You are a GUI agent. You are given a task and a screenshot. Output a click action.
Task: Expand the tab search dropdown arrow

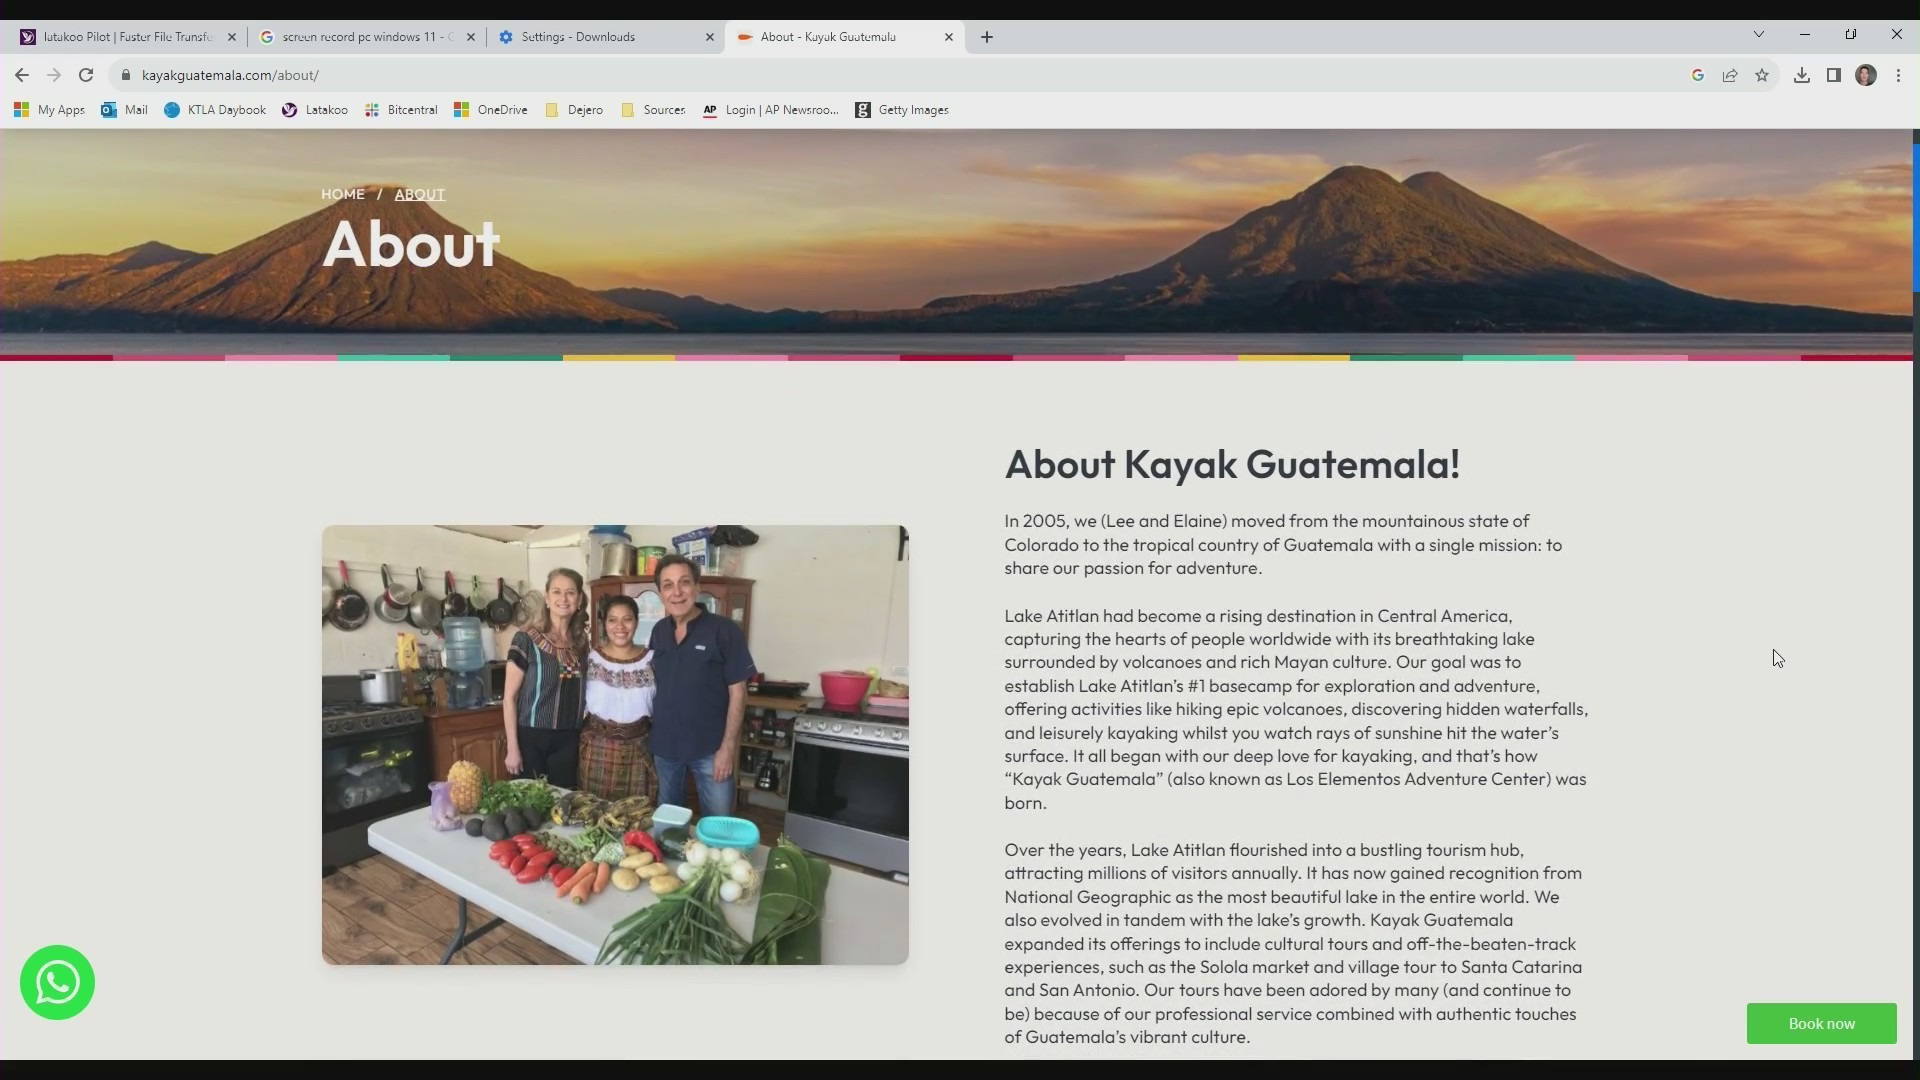(x=1759, y=35)
